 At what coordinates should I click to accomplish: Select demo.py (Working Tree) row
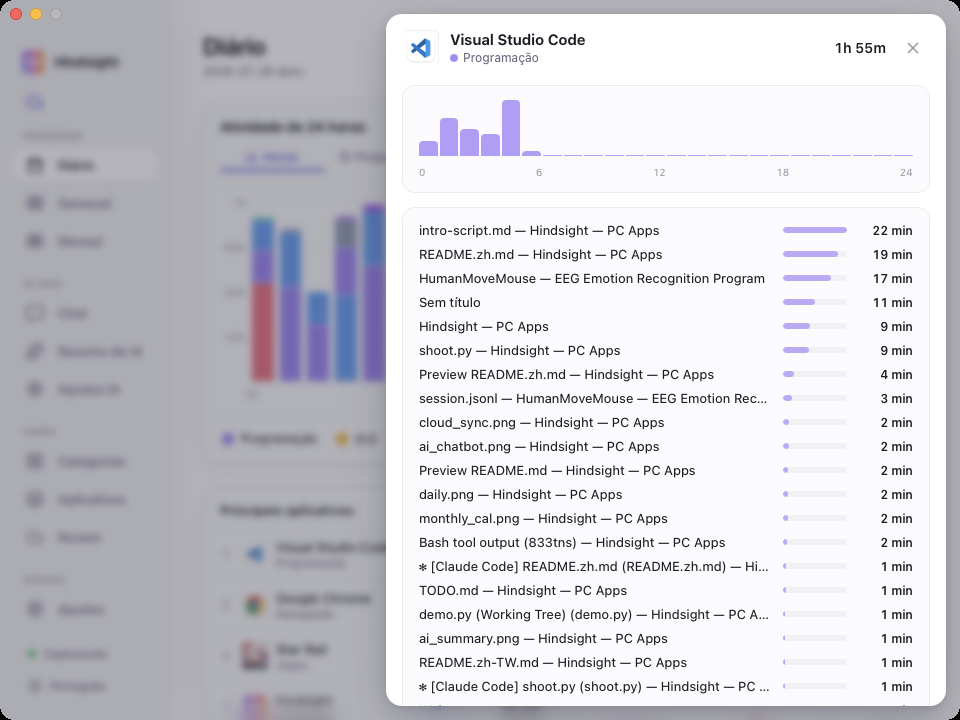click(666, 614)
